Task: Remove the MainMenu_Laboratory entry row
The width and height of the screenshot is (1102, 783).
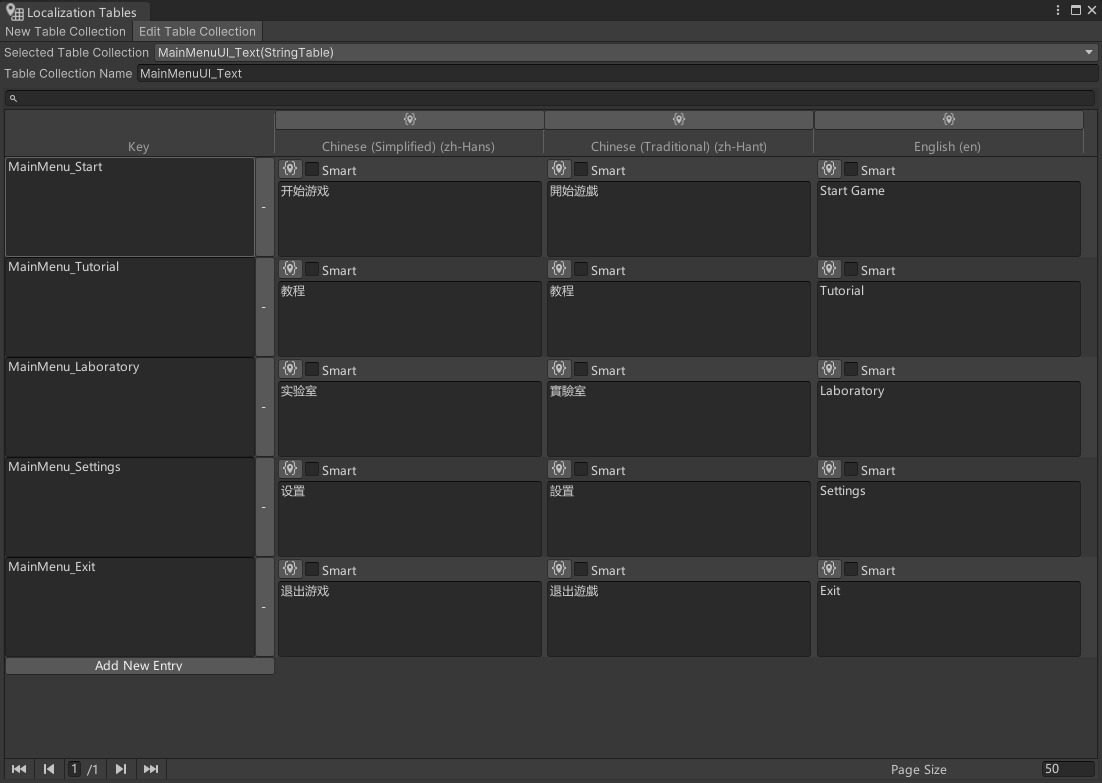Action: (x=264, y=407)
